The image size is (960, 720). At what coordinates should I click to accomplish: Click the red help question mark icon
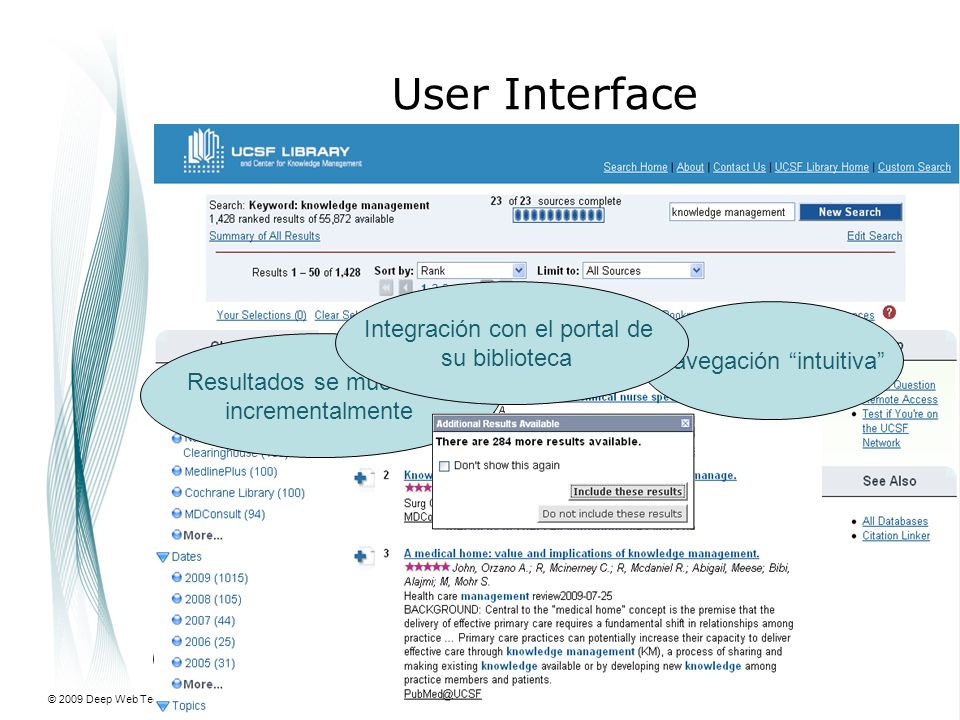(x=890, y=312)
